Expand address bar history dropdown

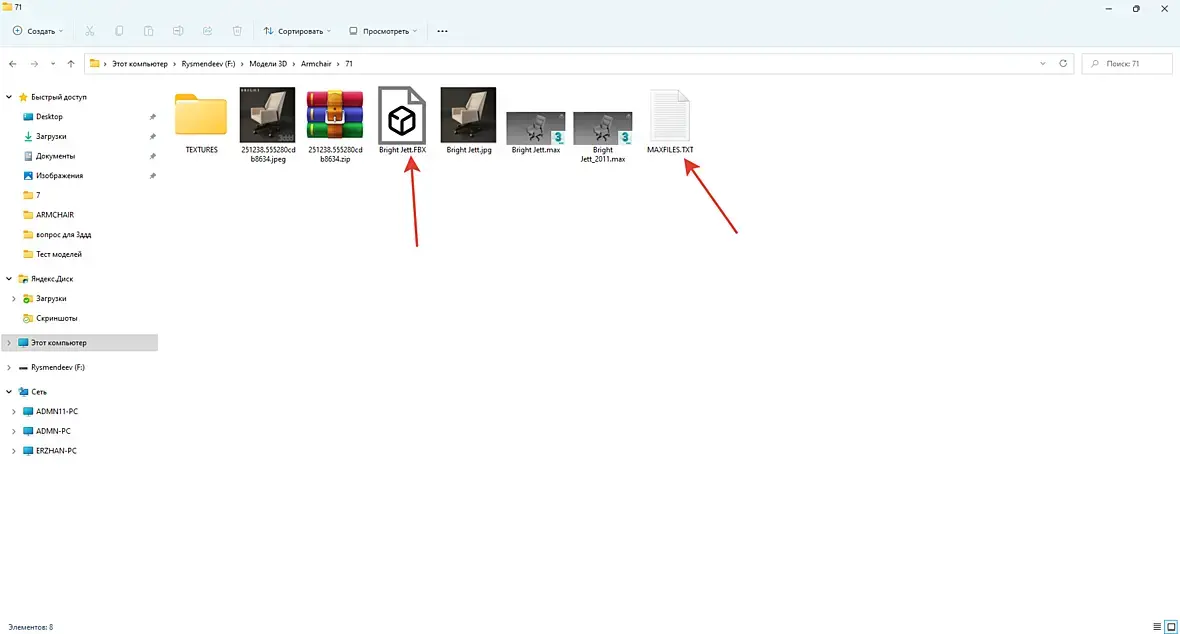(1042, 64)
